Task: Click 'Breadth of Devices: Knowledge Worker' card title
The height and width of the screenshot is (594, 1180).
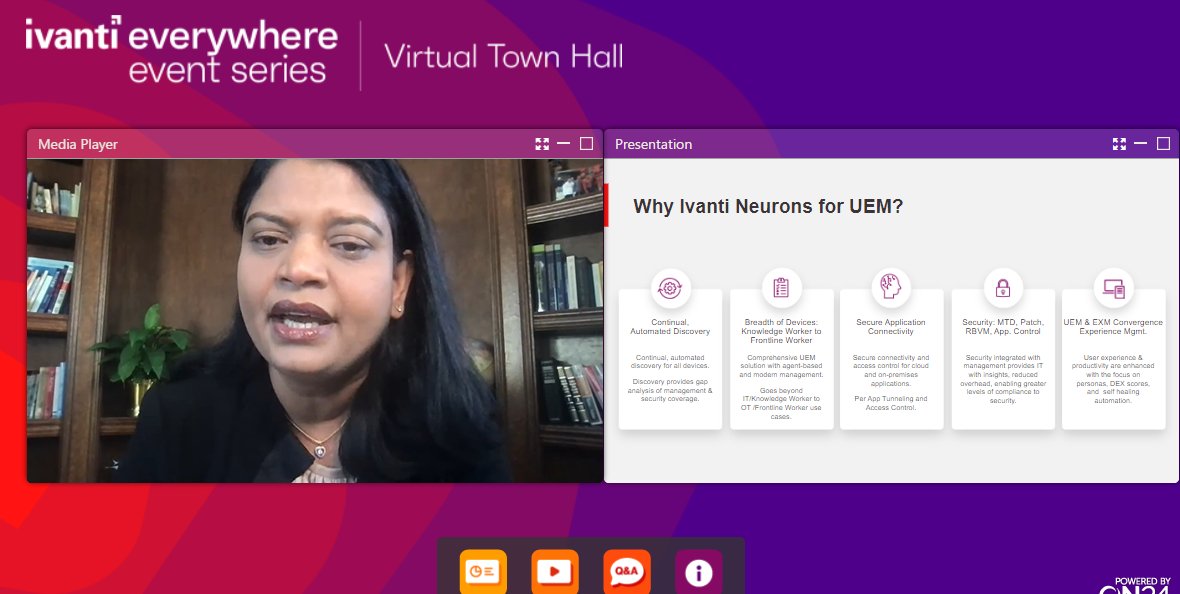Action: [781, 331]
